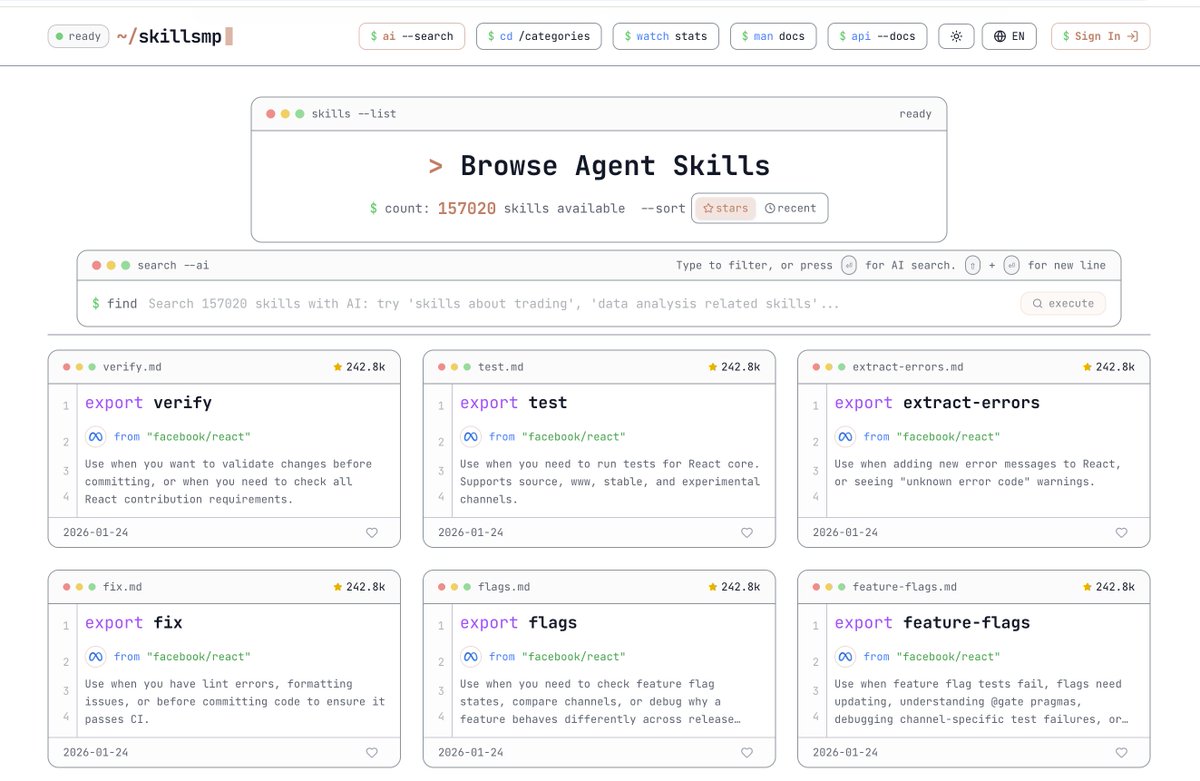Open the ai --search nav item
The height and width of the screenshot is (781, 1200).
pos(411,37)
